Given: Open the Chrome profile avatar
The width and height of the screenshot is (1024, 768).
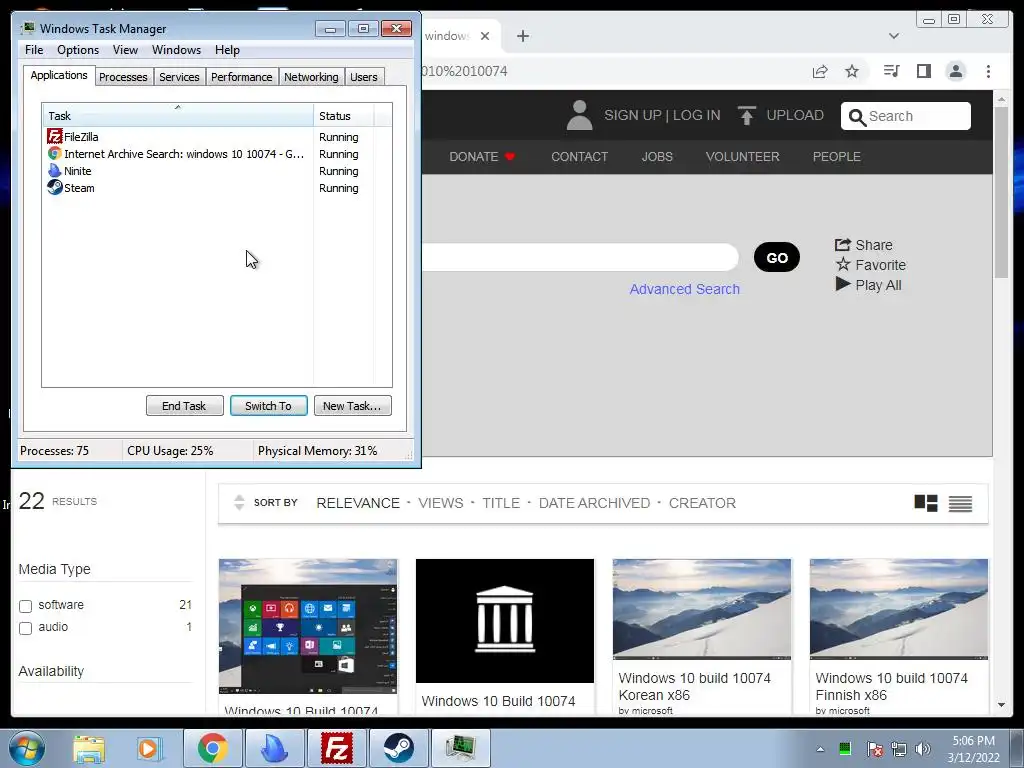Looking at the screenshot, I should click(955, 71).
